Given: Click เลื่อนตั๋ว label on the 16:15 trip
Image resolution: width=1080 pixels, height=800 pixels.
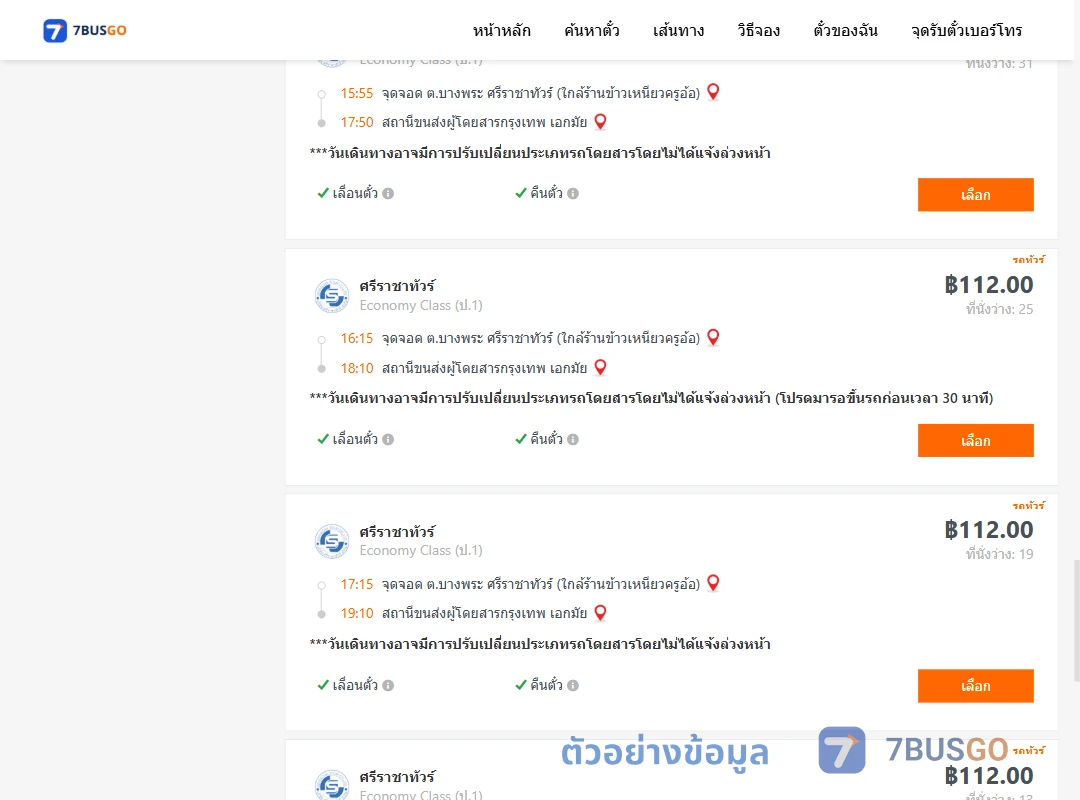Looking at the screenshot, I should pyautogui.click(x=355, y=439).
